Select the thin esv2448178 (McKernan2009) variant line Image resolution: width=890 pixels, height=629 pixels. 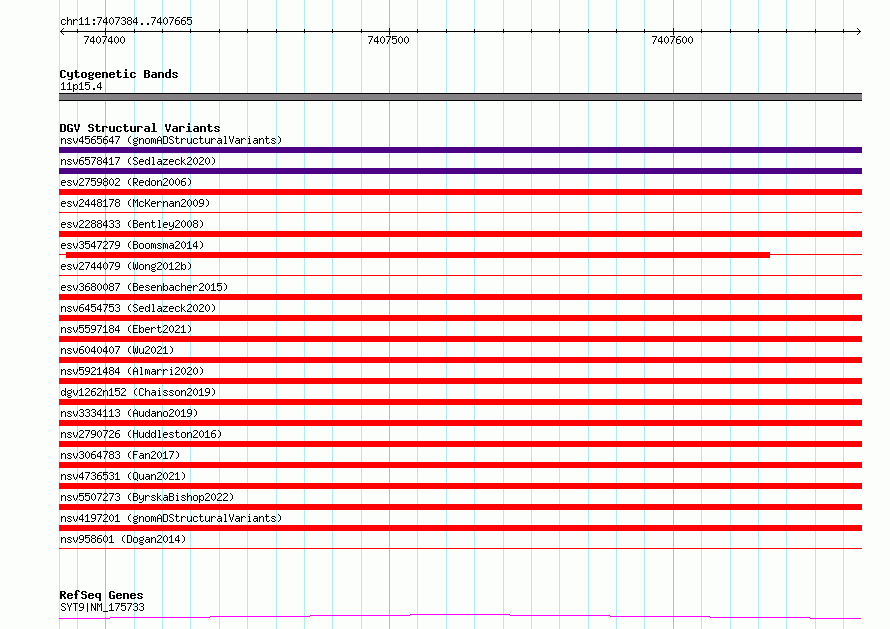(460, 213)
